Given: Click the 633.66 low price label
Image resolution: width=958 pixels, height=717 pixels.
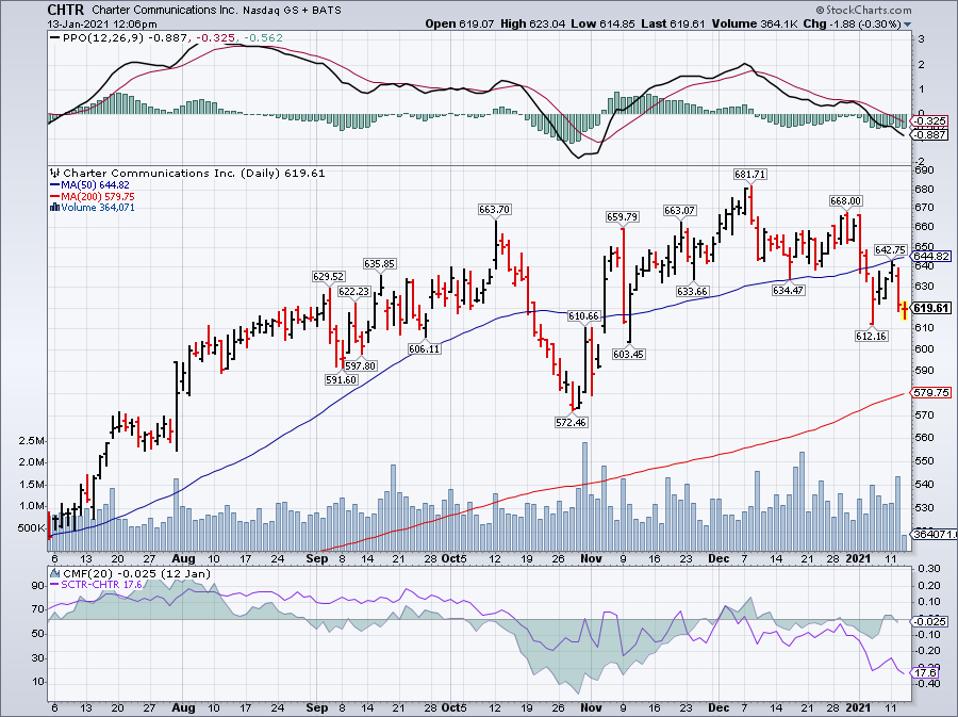Looking at the screenshot, I should click(692, 291).
